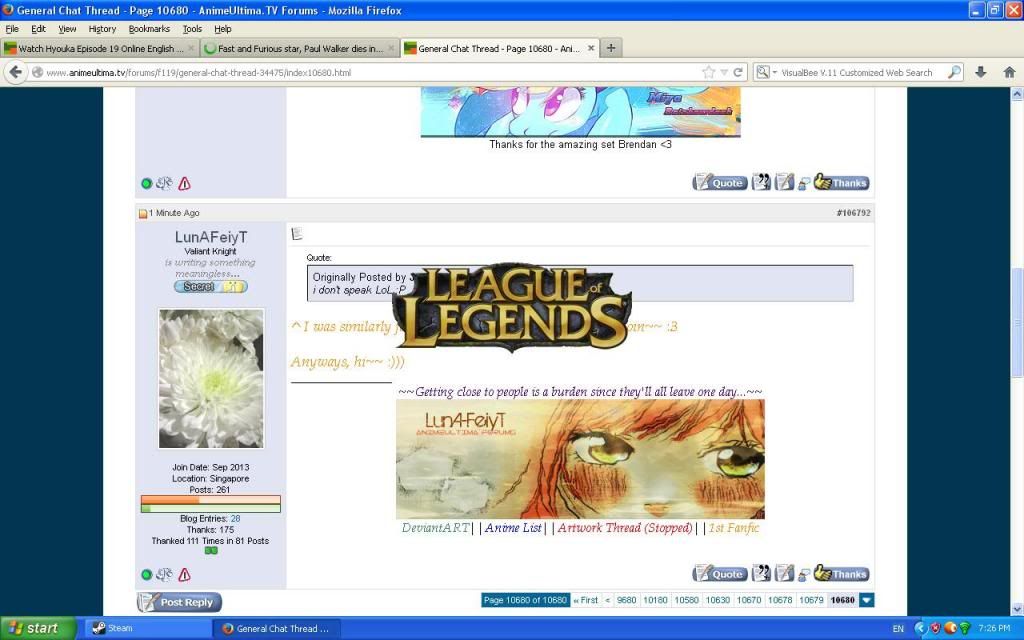This screenshot has width=1024, height=640.
Task: Reload the page with the refresh icon
Action: 739,72
